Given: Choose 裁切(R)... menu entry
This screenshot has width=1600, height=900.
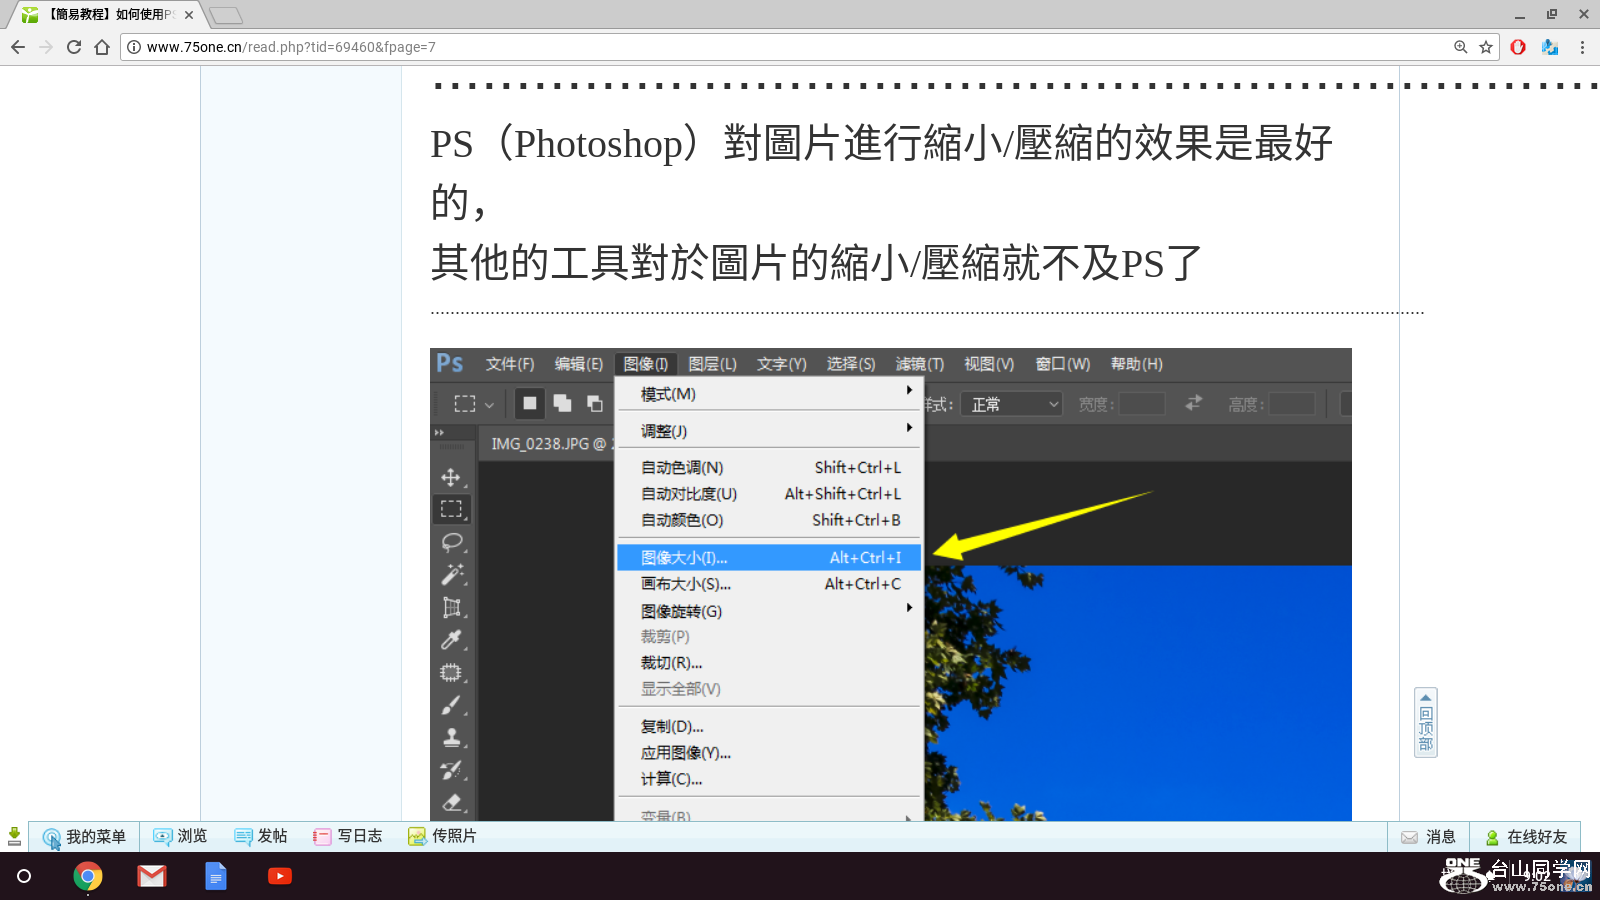Looking at the screenshot, I should pyautogui.click(x=768, y=663).
